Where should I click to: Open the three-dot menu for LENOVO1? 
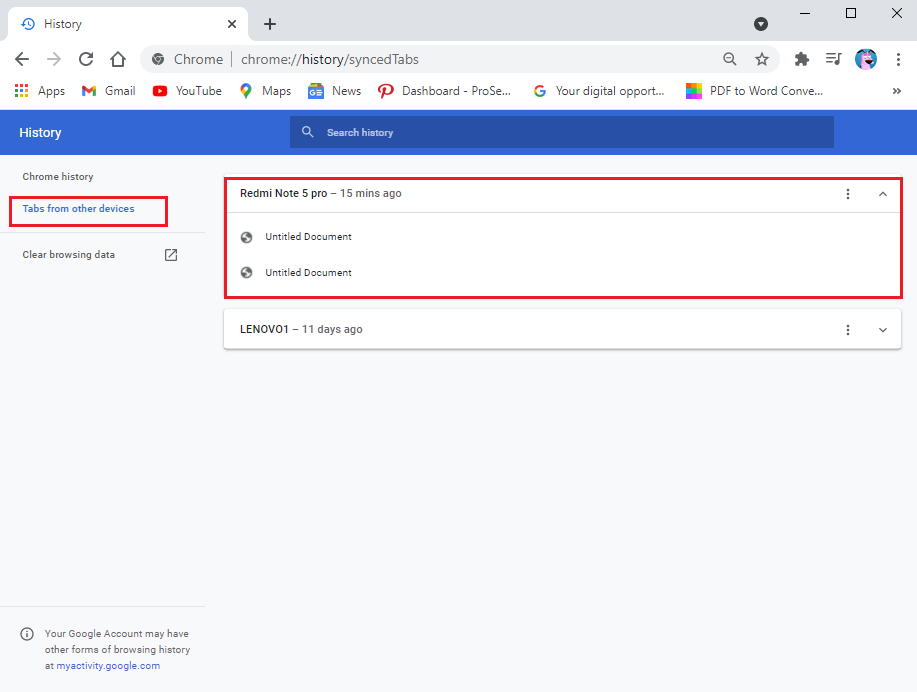tap(847, 329)
